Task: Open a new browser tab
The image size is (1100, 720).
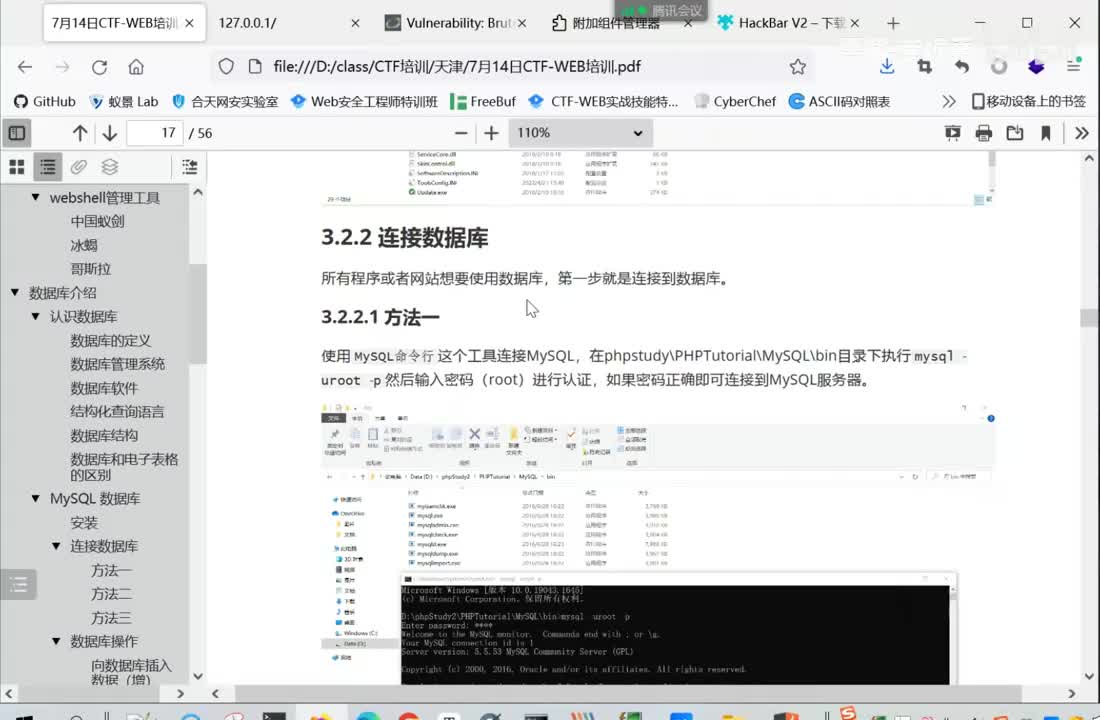Action: [x=893, y=23]
